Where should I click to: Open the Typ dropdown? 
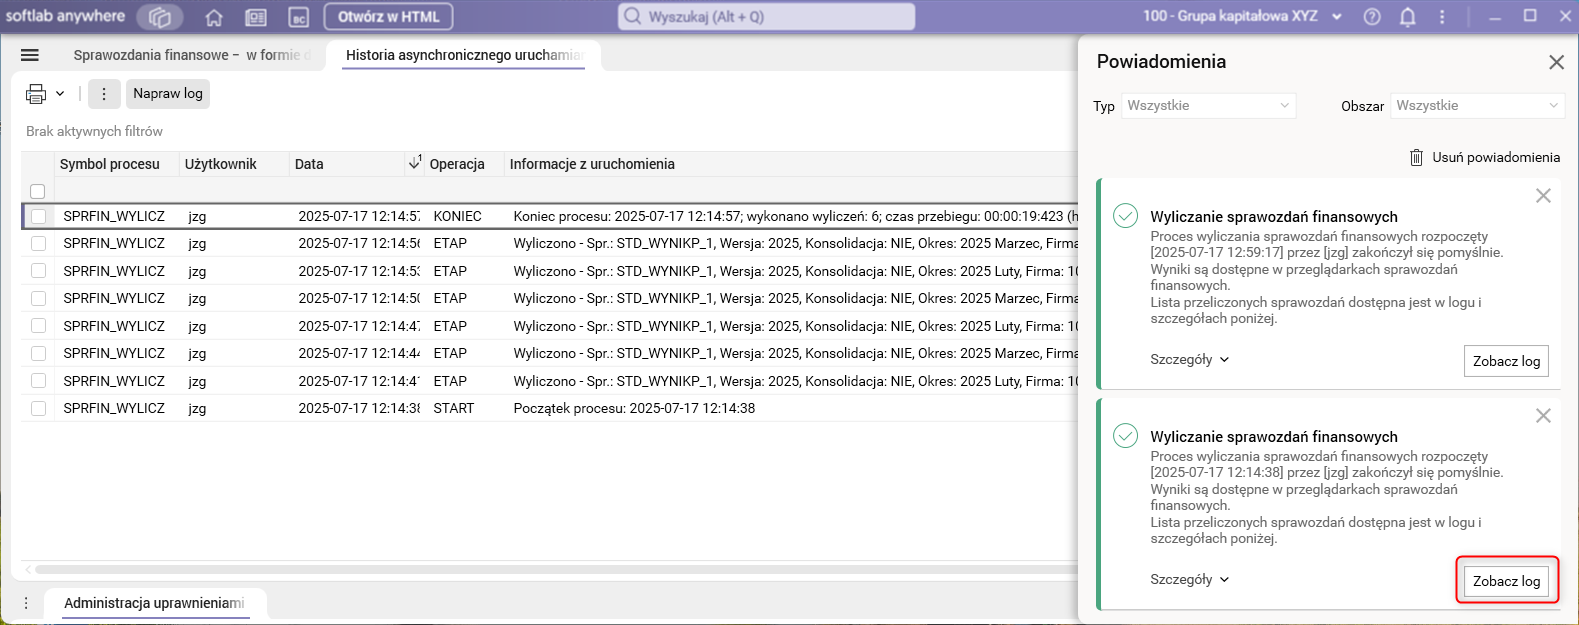pyautogui.click(x=1208, y=106)
